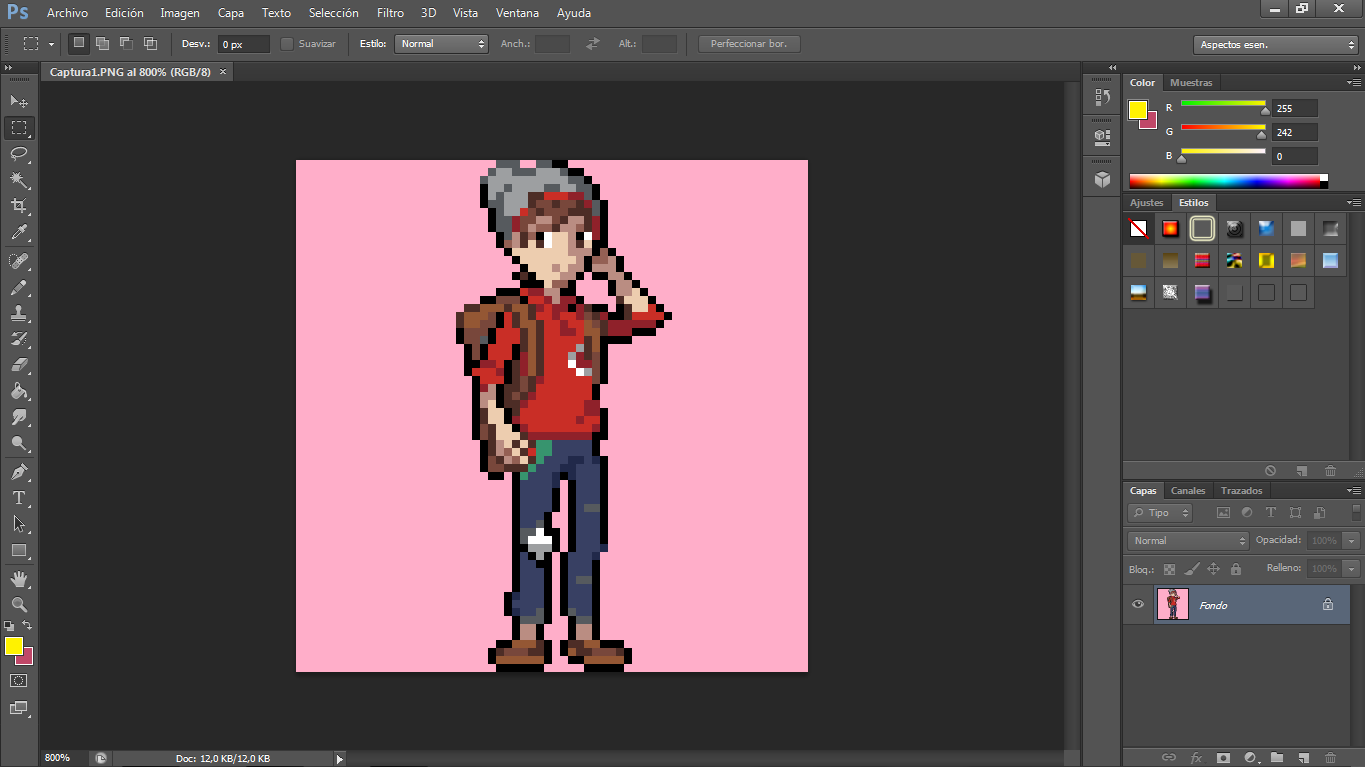Open the Filtro menu
Image resolution: width=1365 pixels, height=767 pixels.
(x=390, y=13)
